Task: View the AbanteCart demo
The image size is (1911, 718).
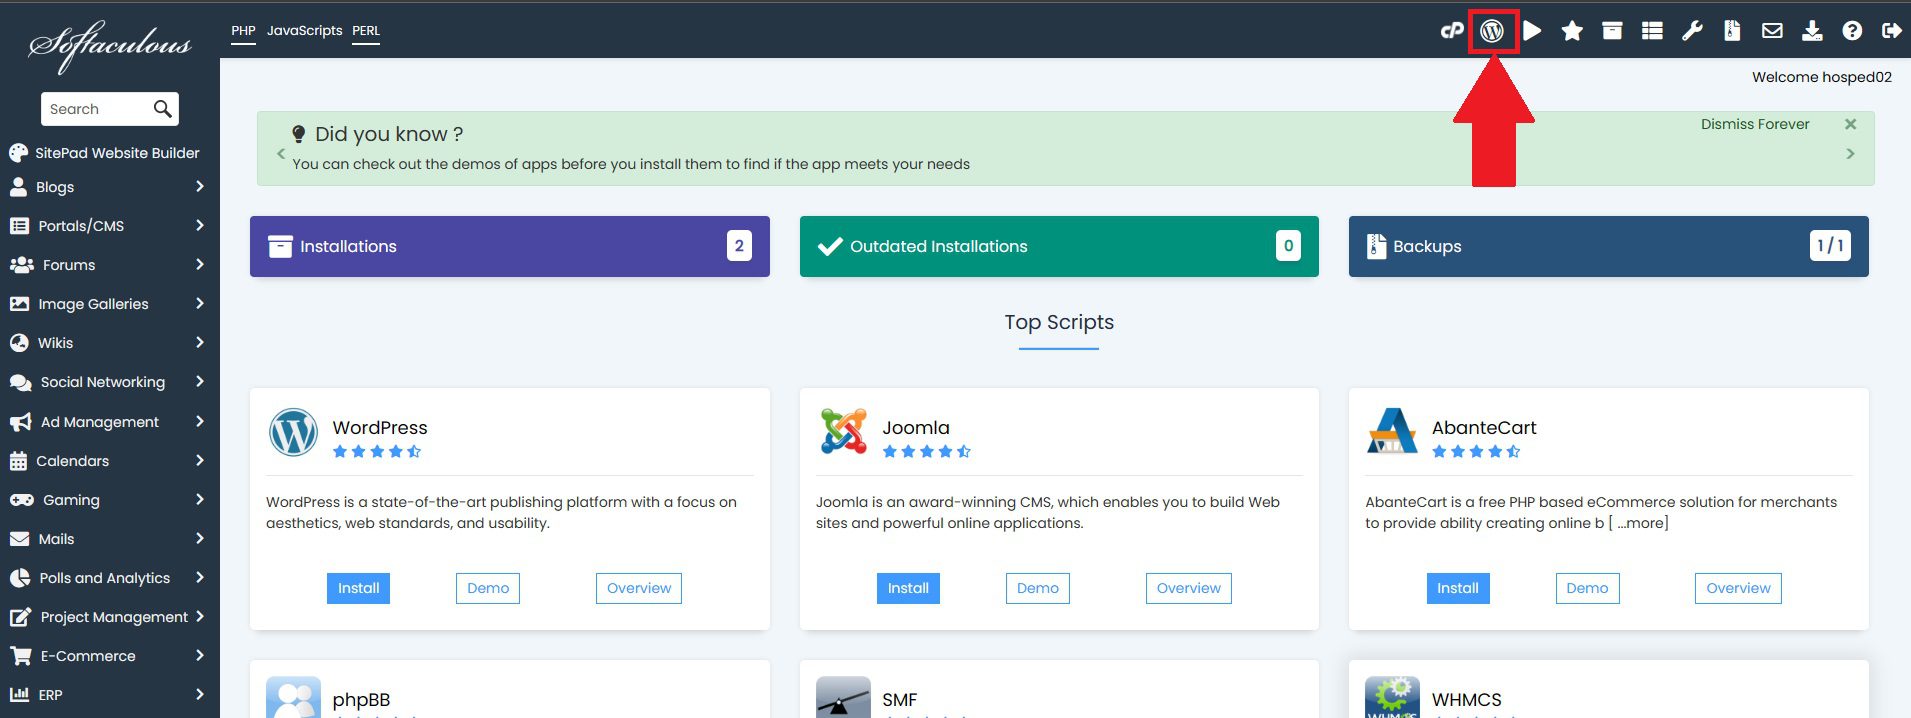Action: 1587,588
